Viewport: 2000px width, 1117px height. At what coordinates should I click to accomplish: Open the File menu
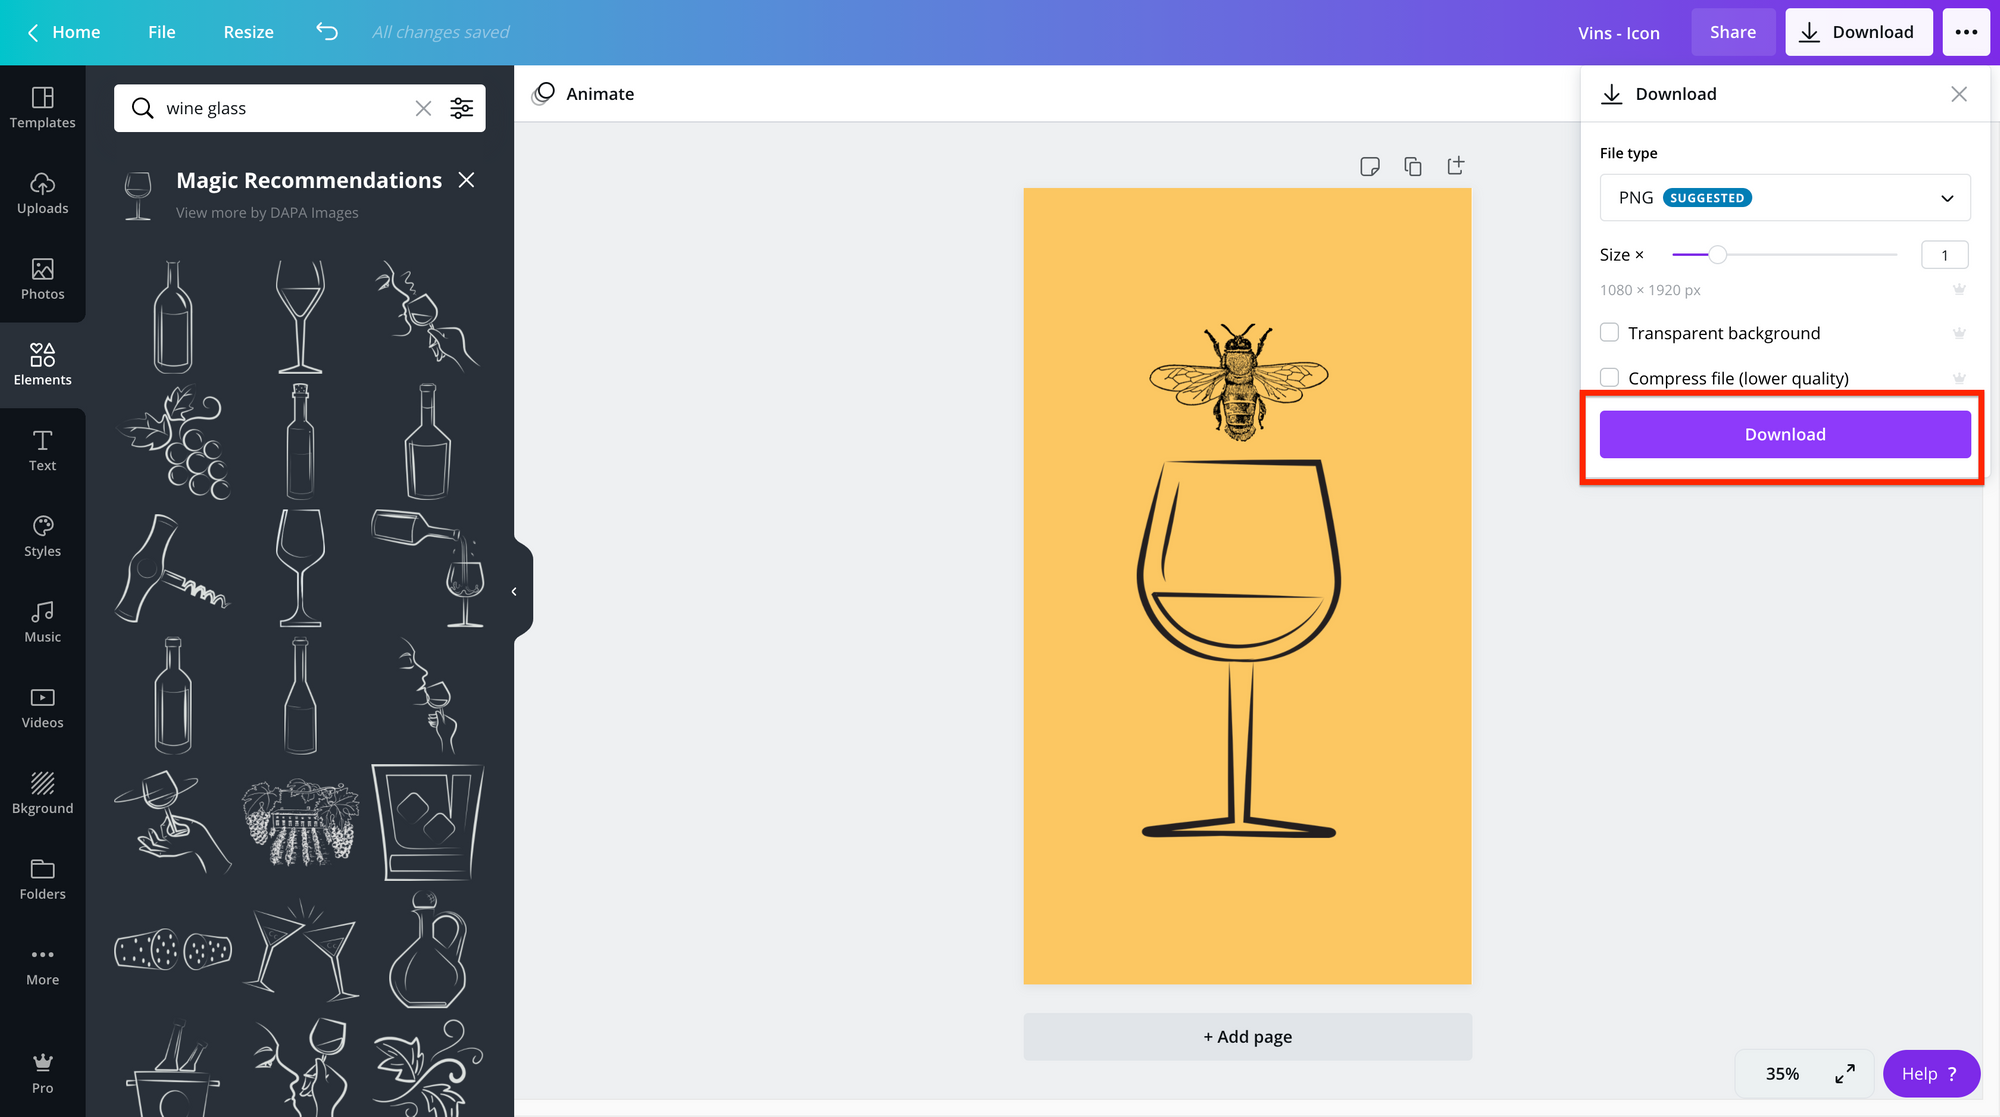pyautogui.click(x=161, y=30)
